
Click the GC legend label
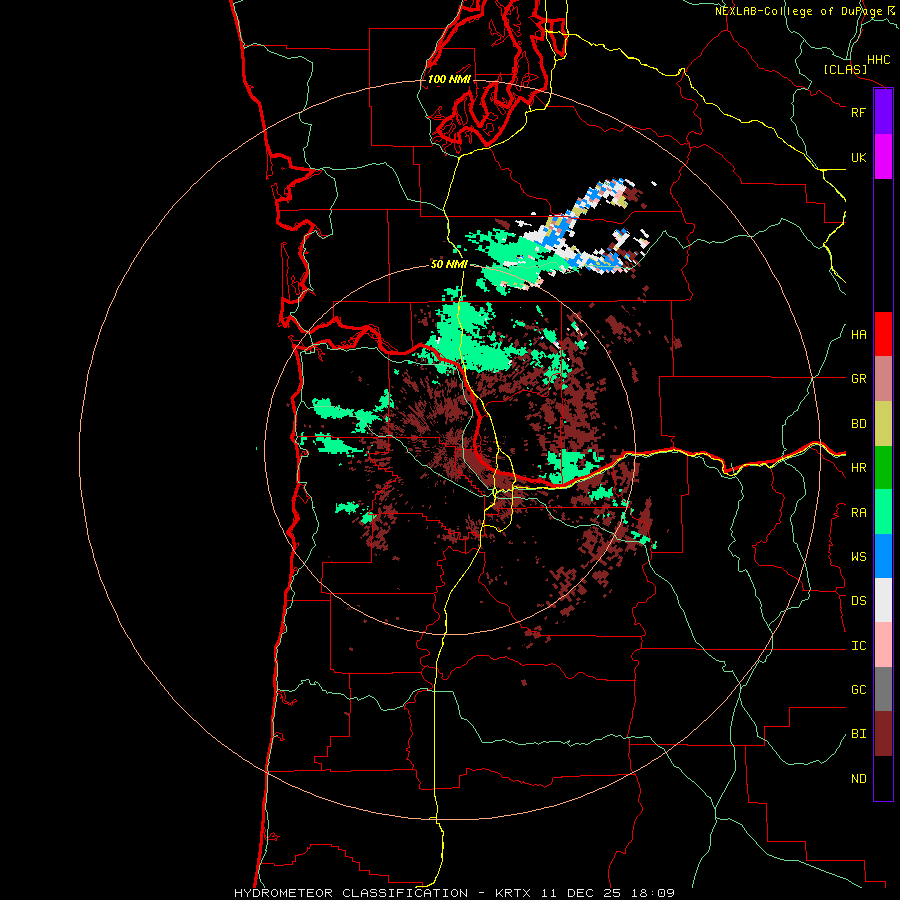tap(858, 690)
